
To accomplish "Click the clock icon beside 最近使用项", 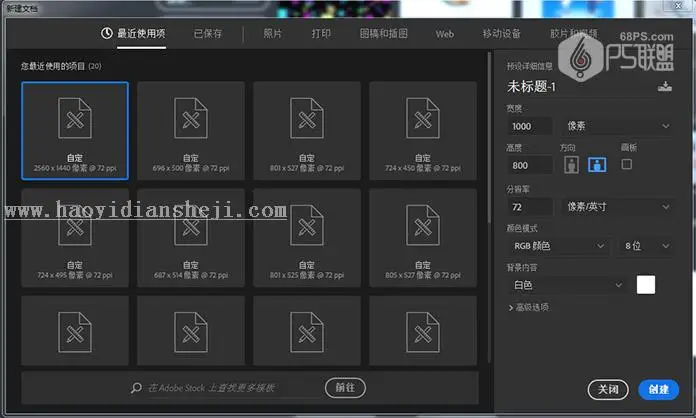I will [x=107, y=33].
